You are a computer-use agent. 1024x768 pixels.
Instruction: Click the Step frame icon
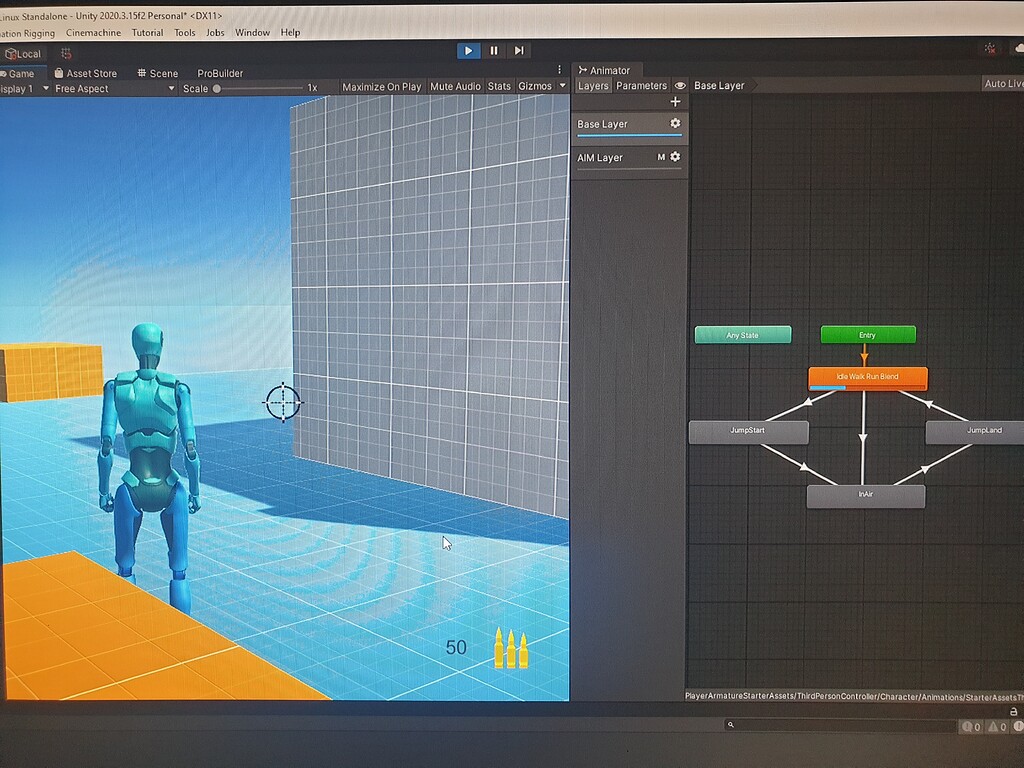tap(518, 50)
